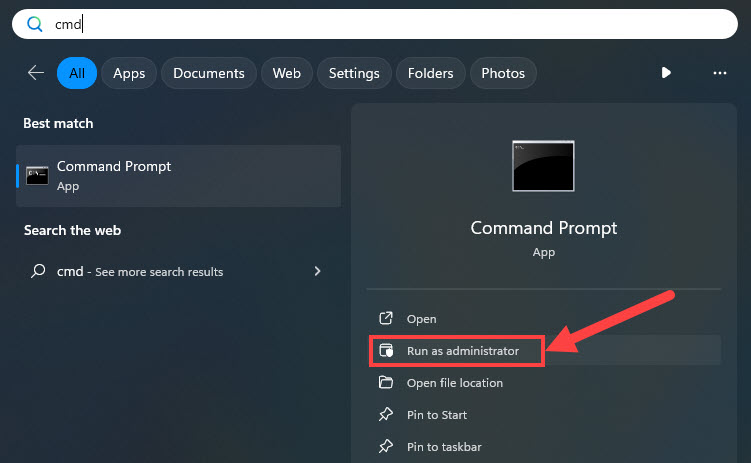
Task: Select the All filter tab
Action: [77, 73]
